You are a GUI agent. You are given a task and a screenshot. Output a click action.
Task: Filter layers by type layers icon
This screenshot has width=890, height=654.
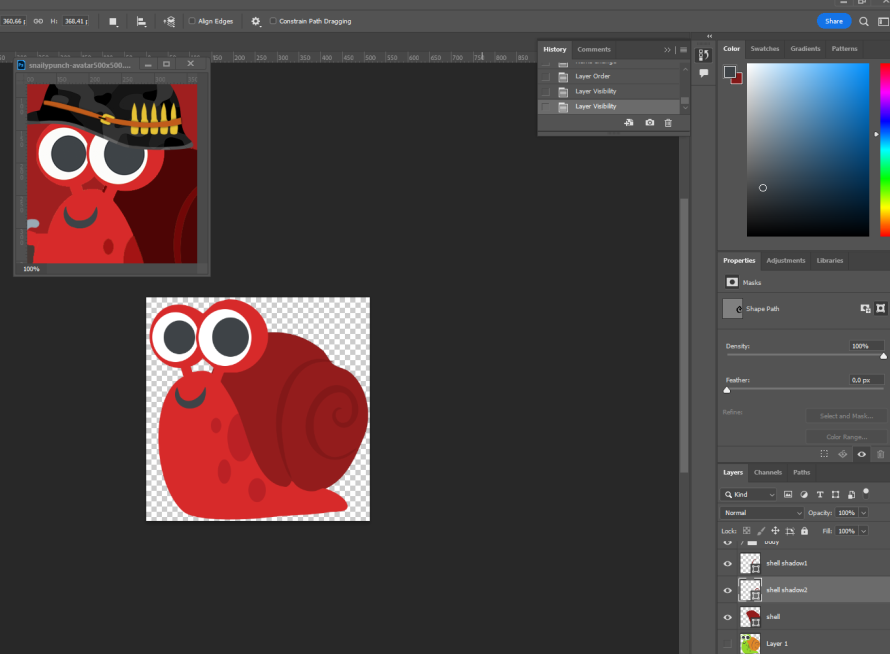pyautogui.click(x=820, y=494)
